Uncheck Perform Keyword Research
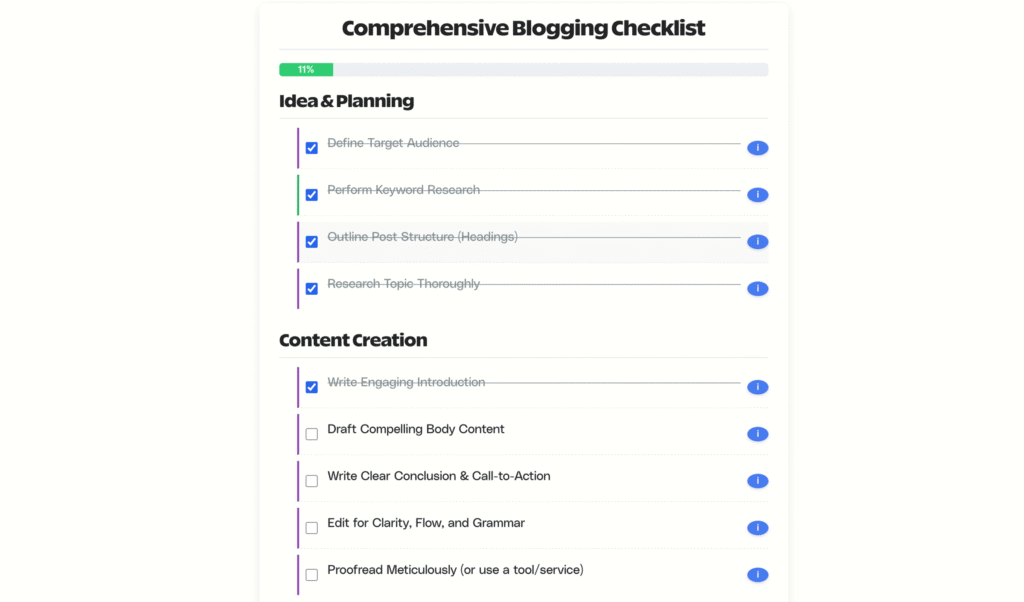The width and height of the screenshot is (1024, 602). point(311,195)
